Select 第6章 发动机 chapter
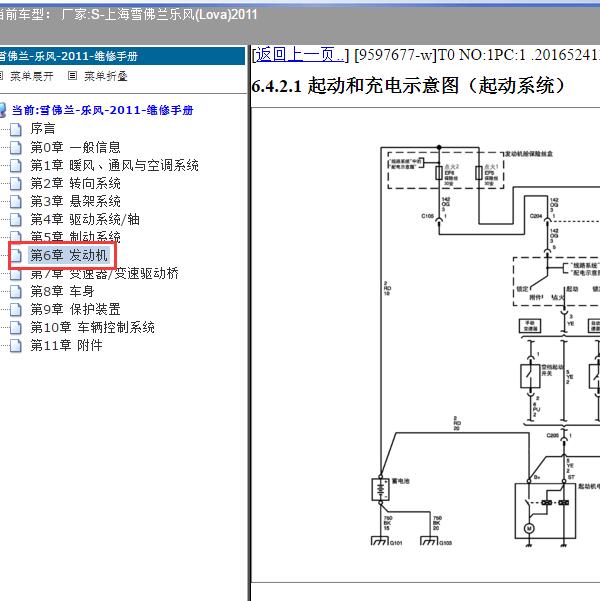Viewport: 600px width, 601px height. [x=69, y=255]
